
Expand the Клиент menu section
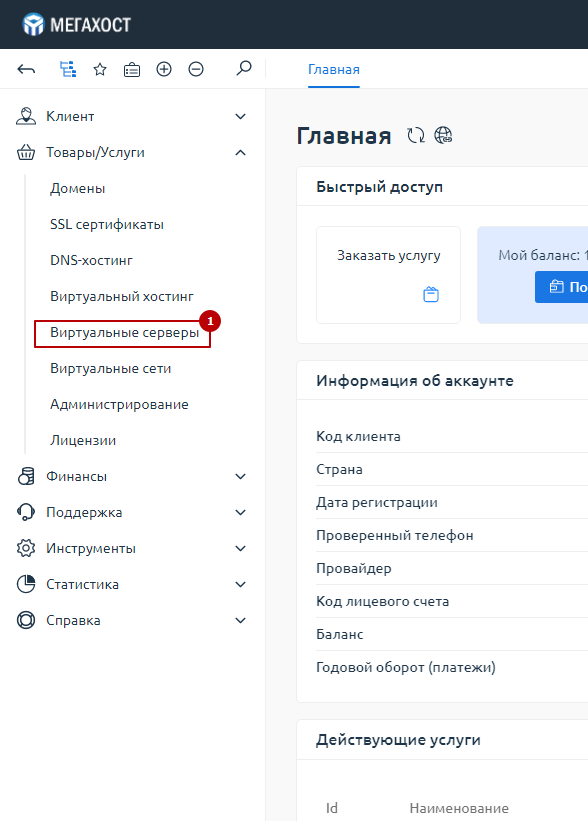131,116
